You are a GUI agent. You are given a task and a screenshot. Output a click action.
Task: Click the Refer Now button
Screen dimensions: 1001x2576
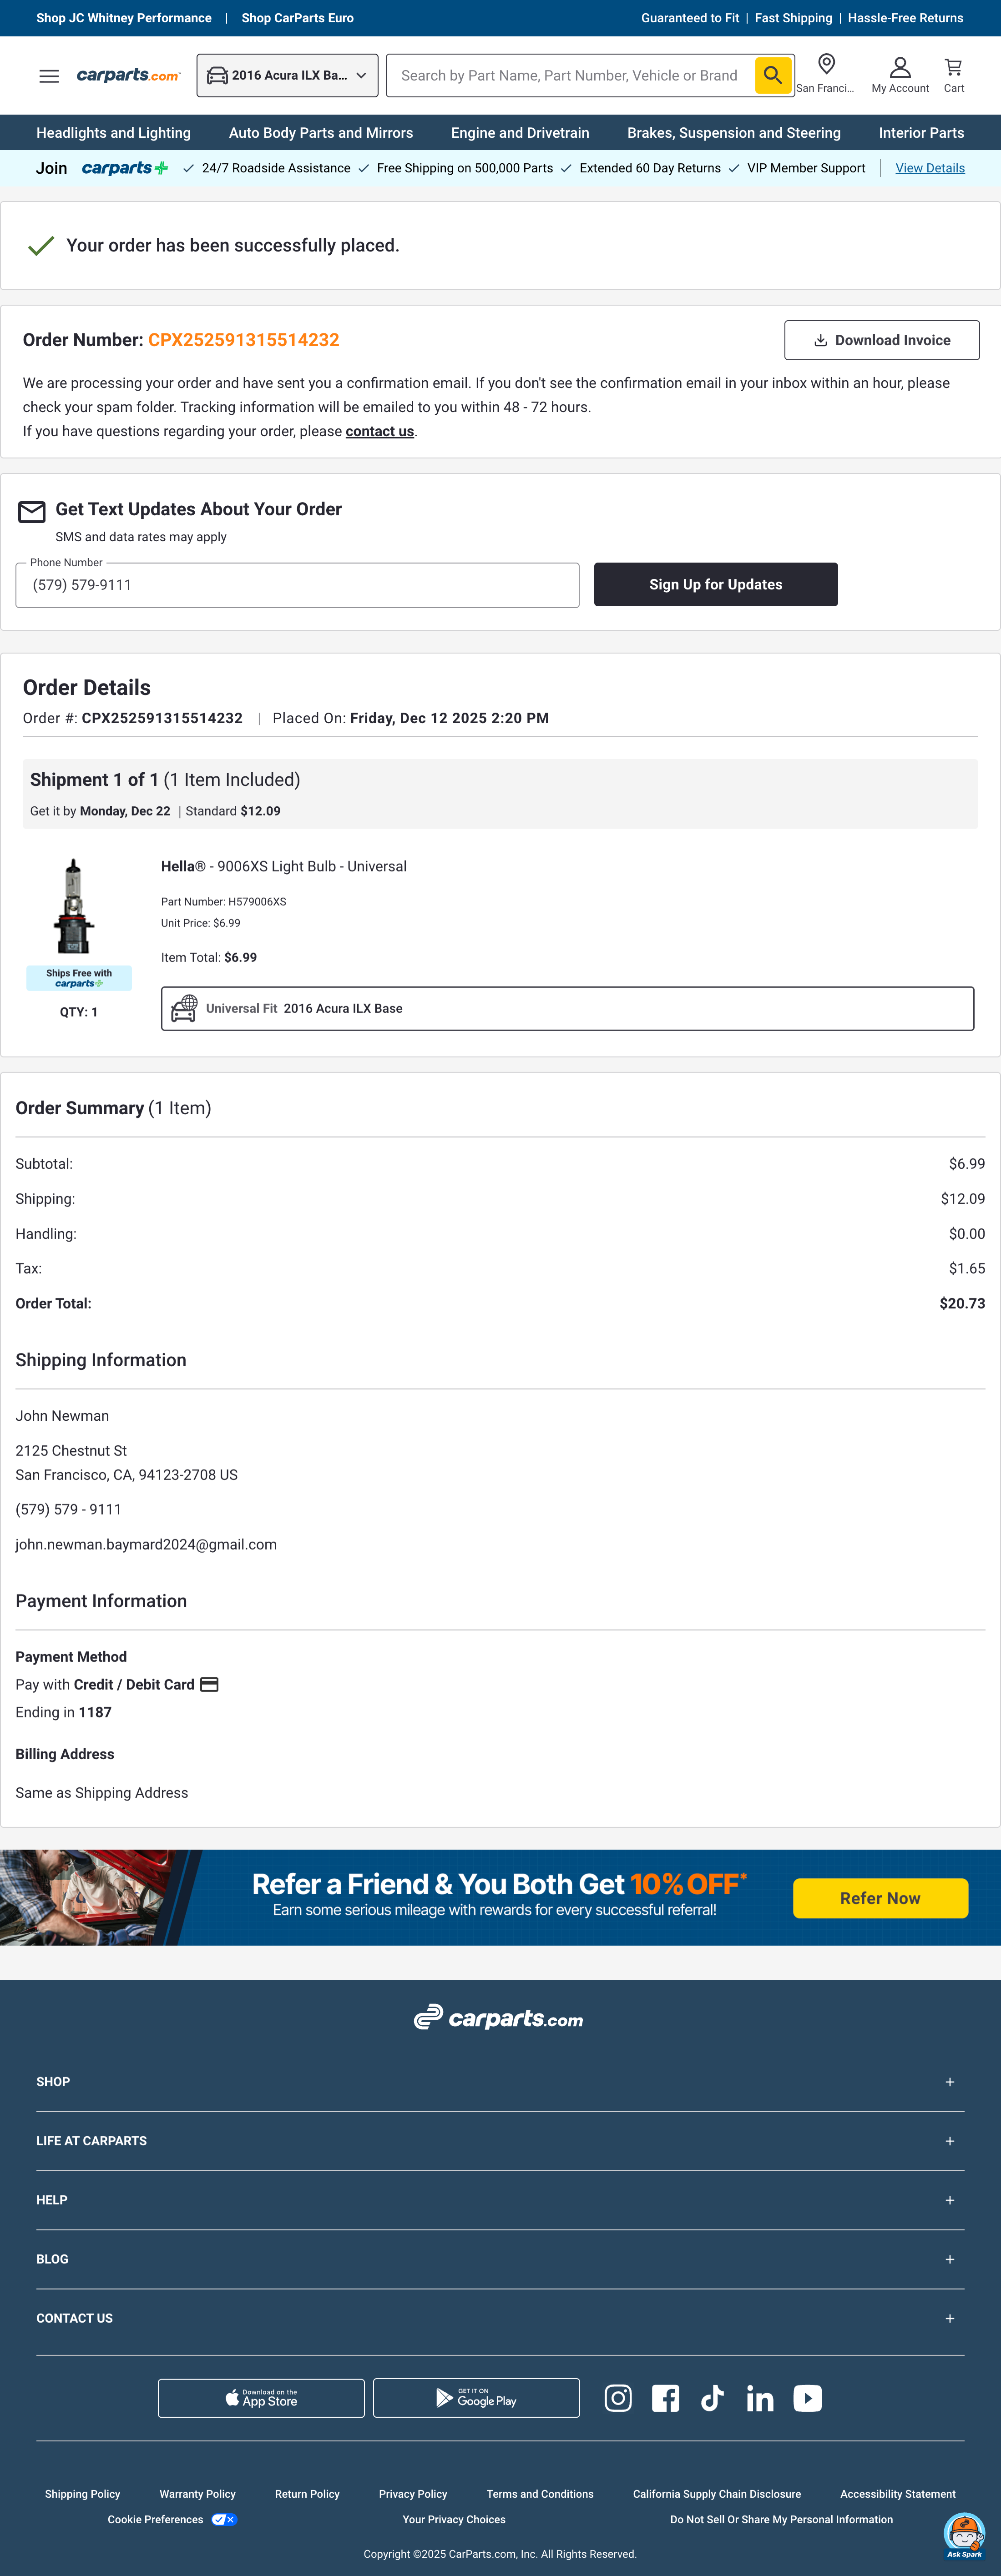[x=880, y=1897]
